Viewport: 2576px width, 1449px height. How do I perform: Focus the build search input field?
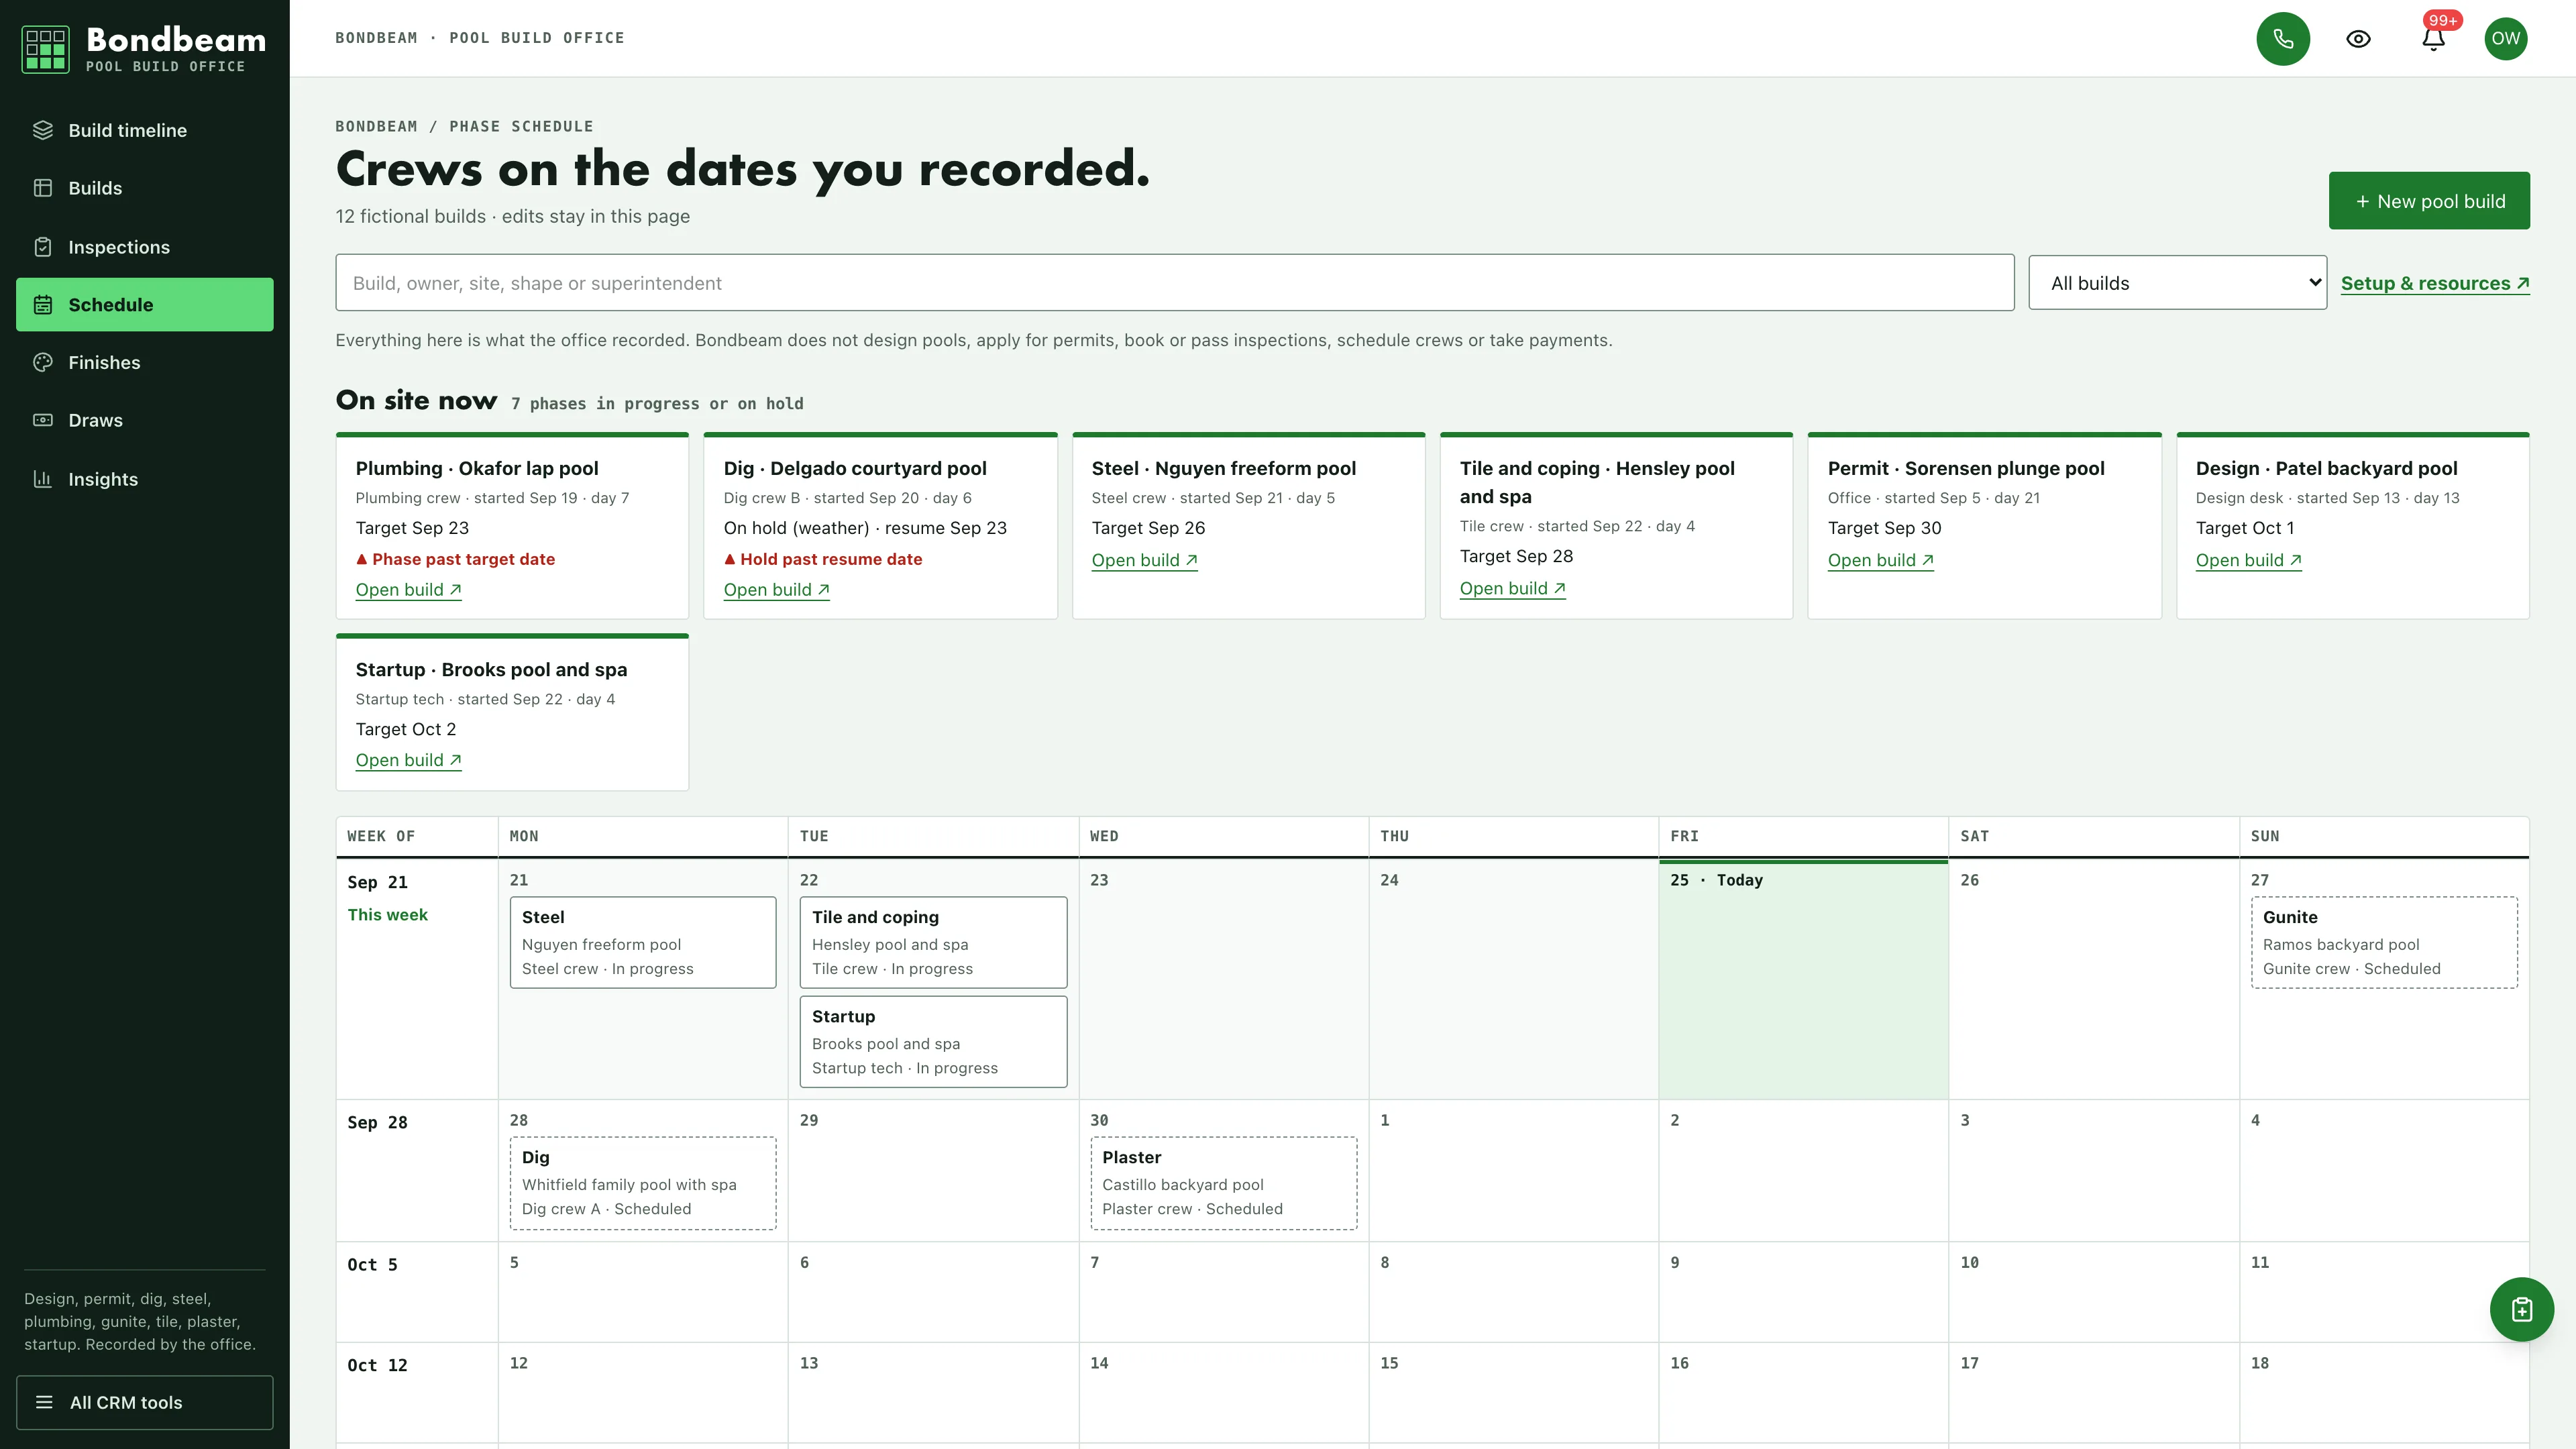(x=1175, y=283)
